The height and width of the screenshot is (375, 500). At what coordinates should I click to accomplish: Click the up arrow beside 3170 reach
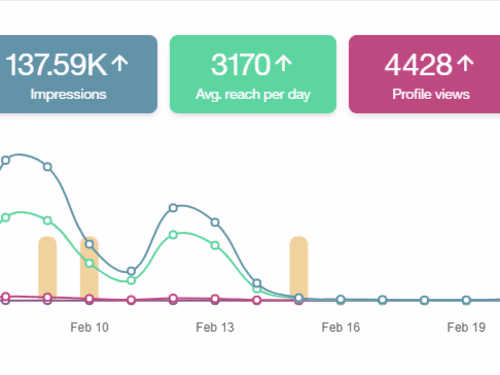[x=284, y=63]
